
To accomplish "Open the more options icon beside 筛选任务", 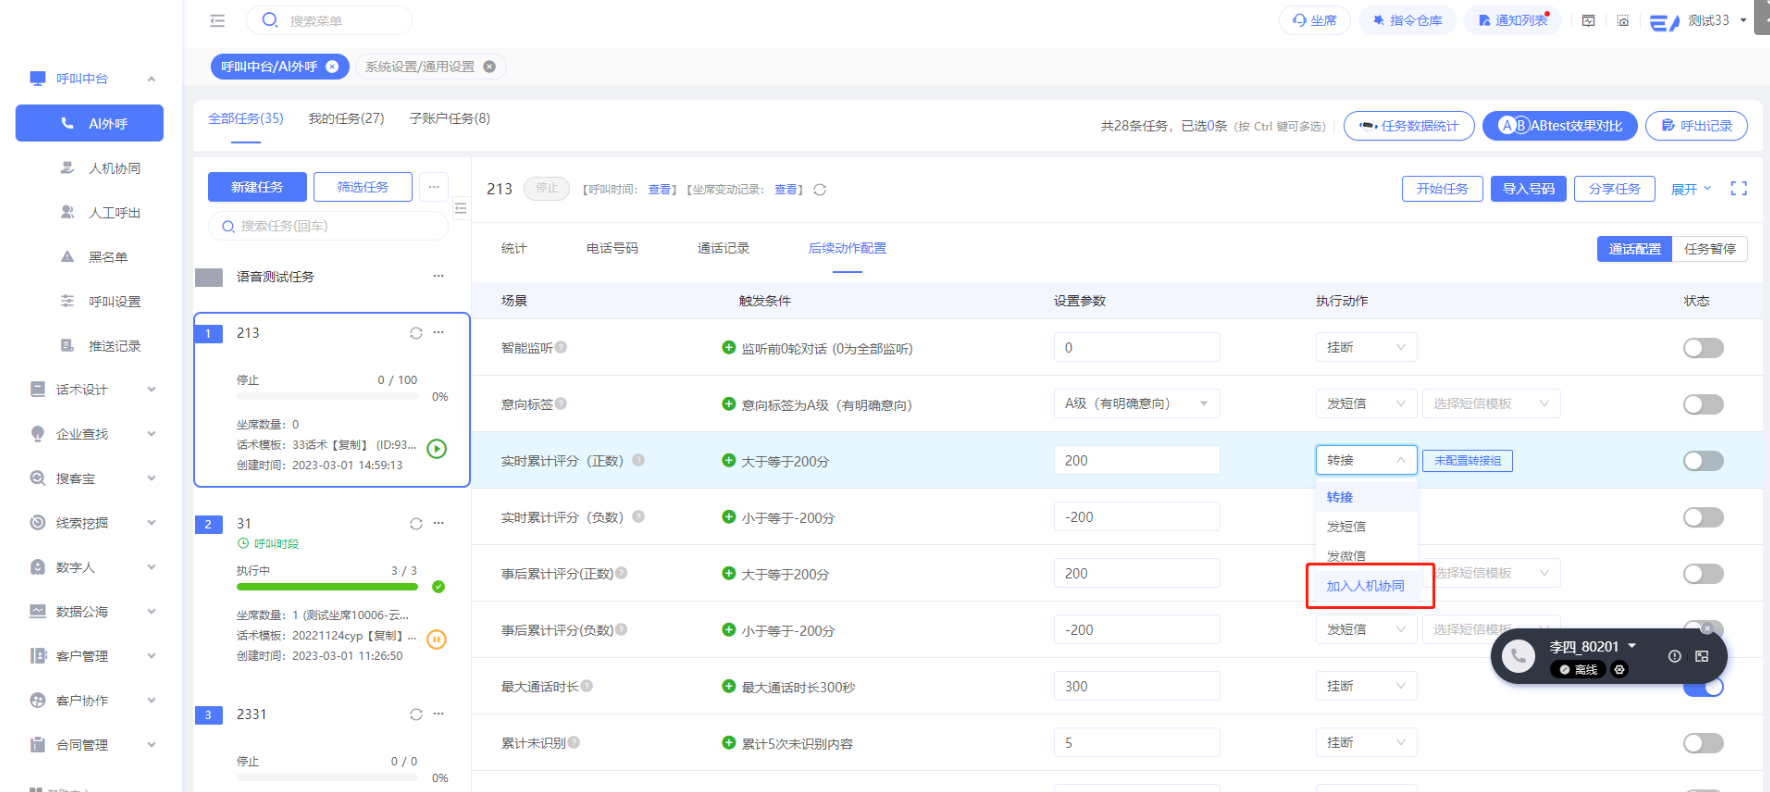I will [x=434, y=187].
